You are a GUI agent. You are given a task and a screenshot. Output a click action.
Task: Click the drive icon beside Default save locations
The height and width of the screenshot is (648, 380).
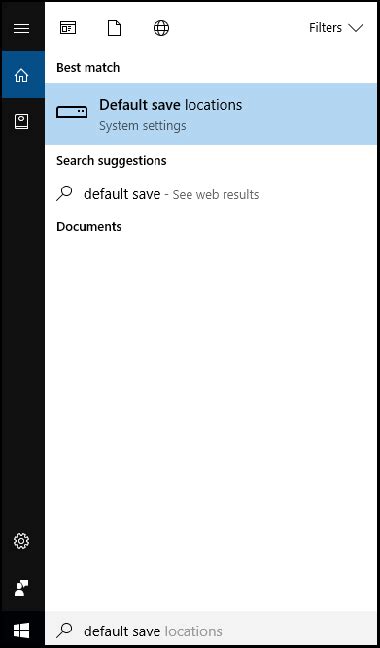point(71,112)
